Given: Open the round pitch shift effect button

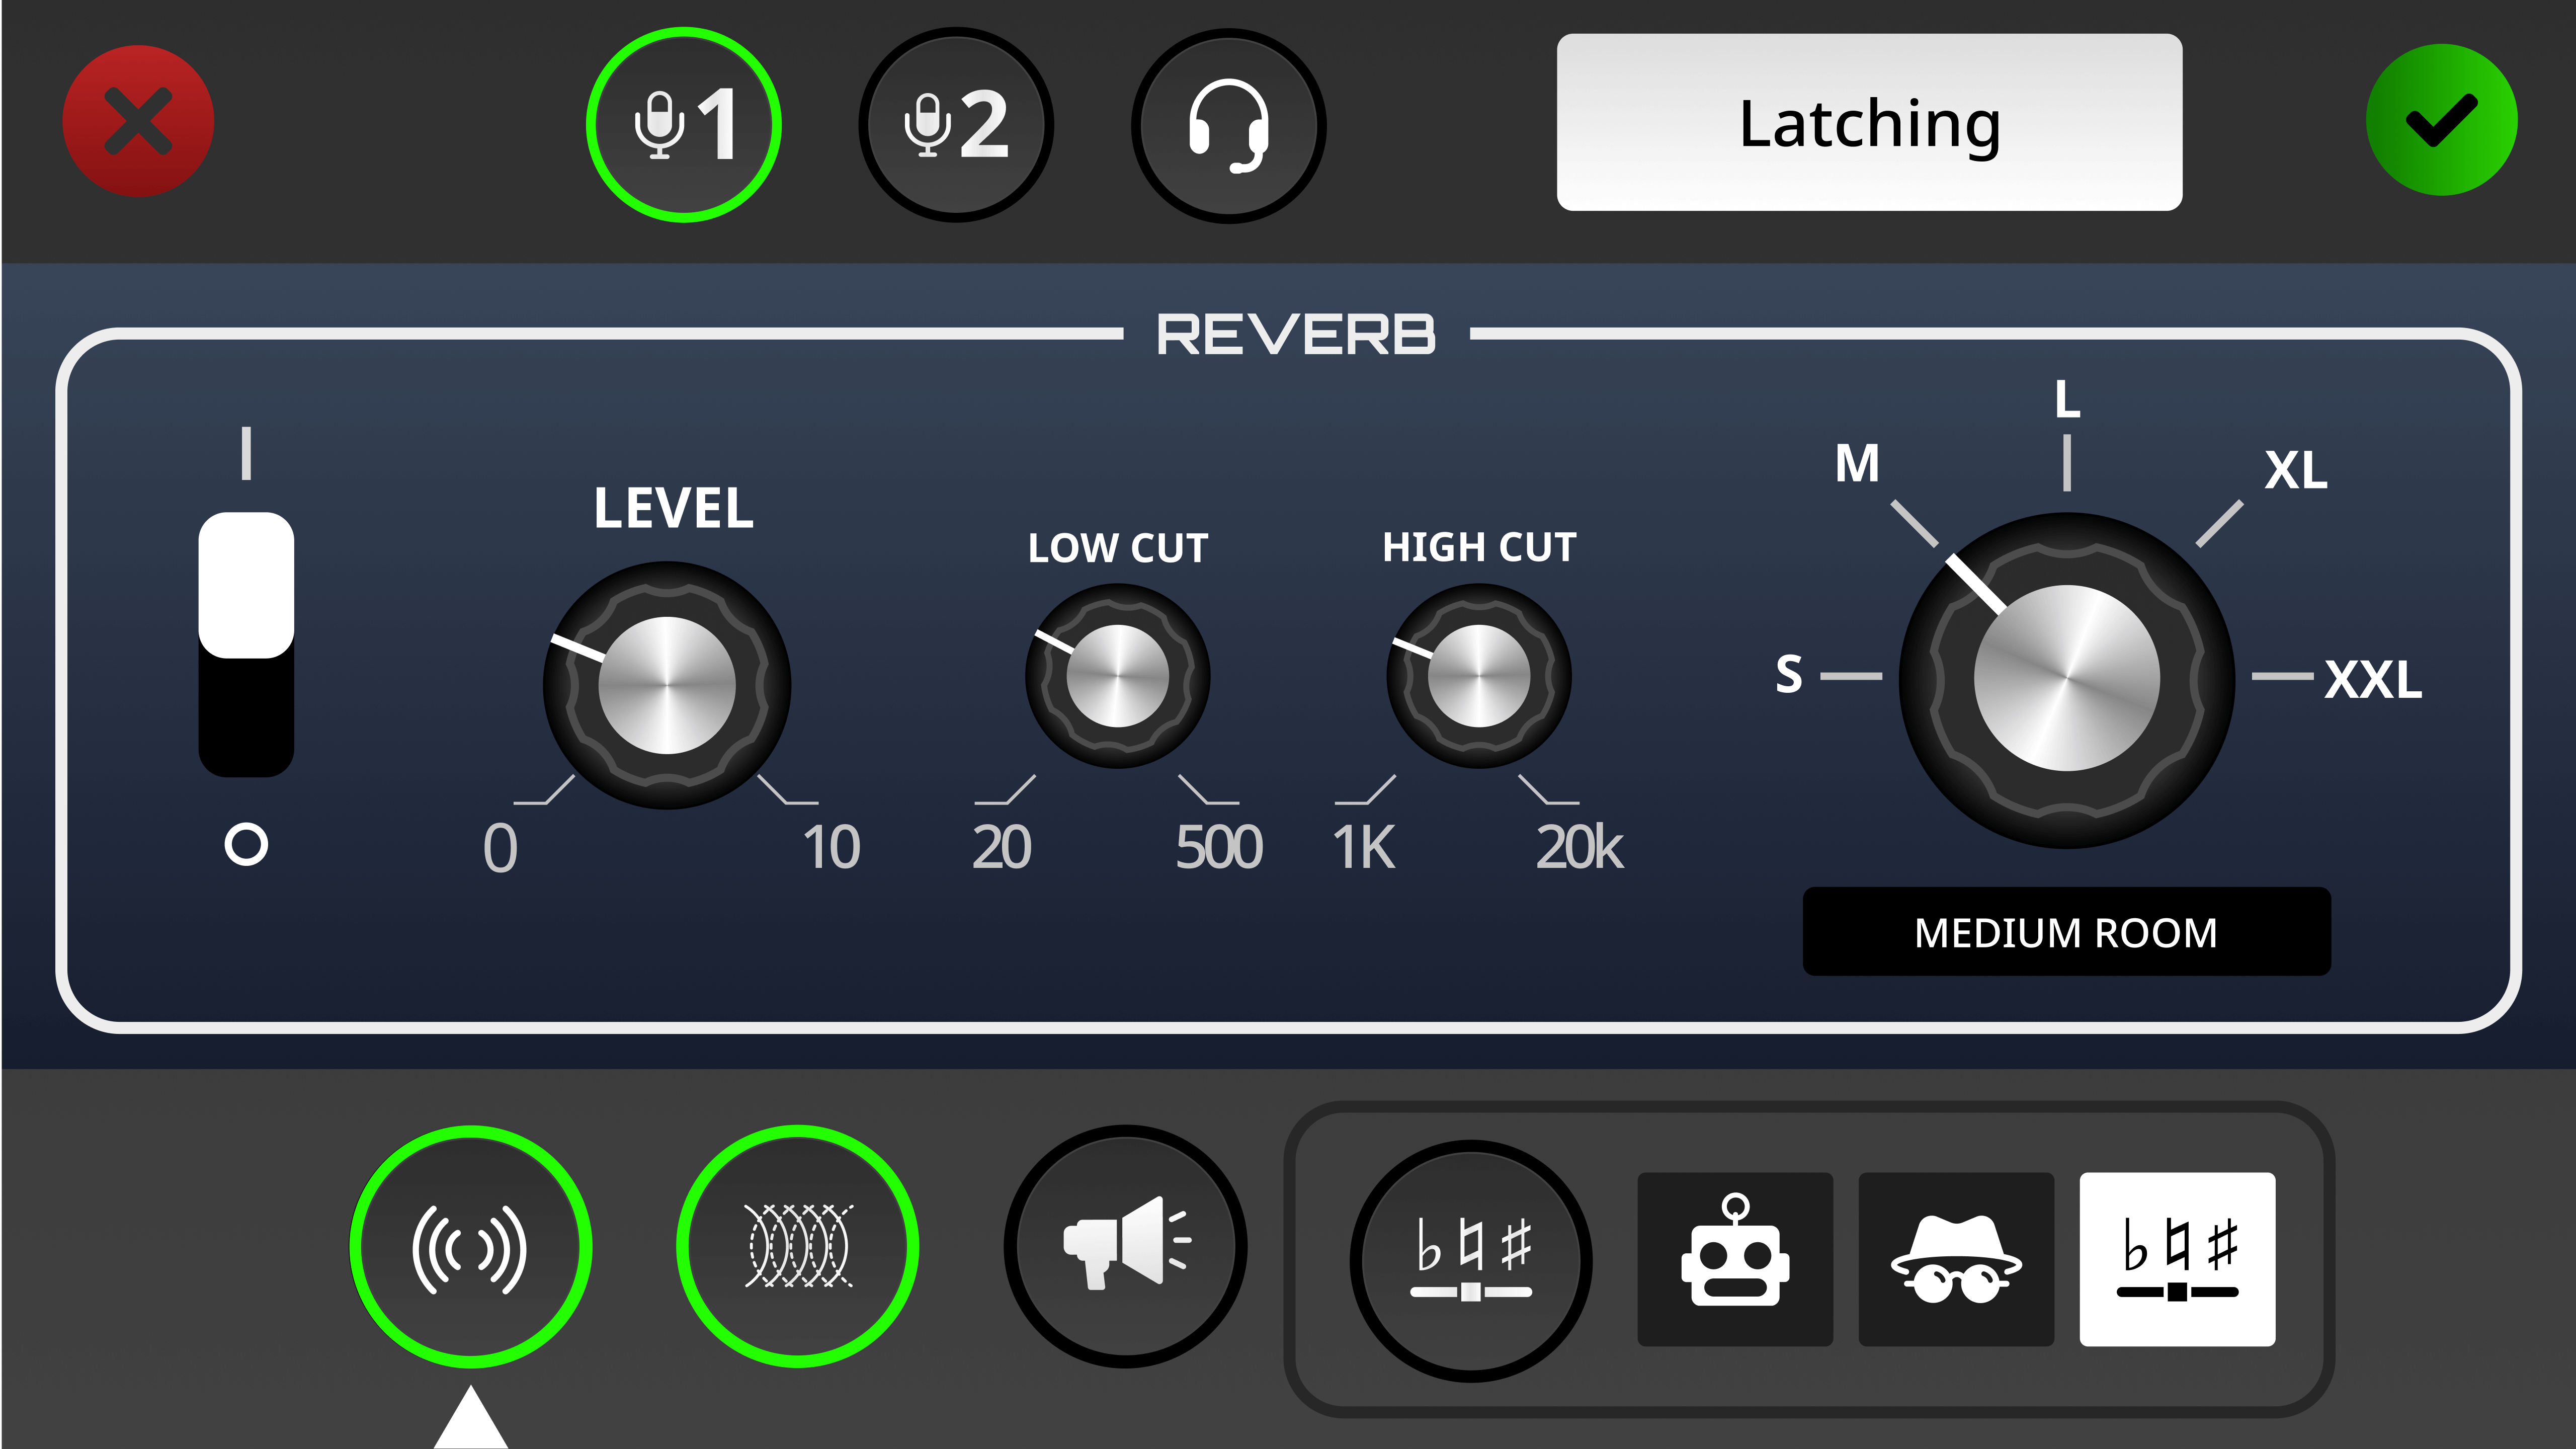Looking at the screenshot, I should click(x=1470, y=1260).
